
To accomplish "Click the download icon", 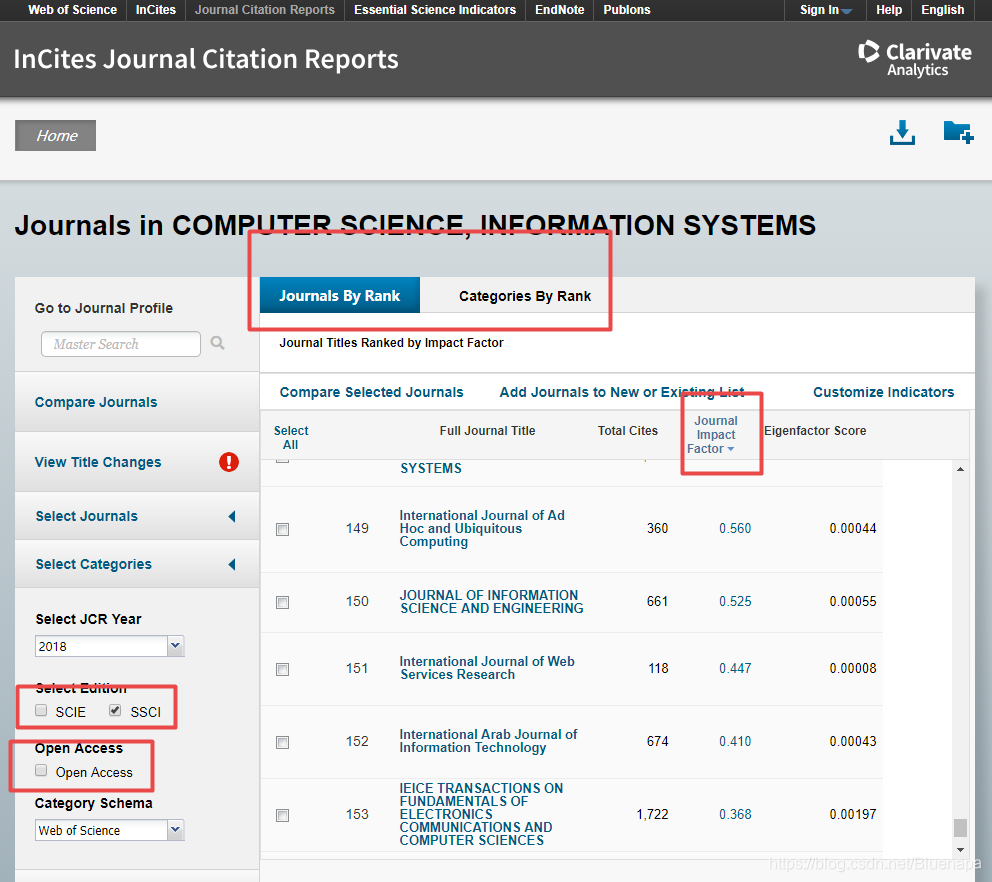I will pyautogui.click(x=902, y=133).
